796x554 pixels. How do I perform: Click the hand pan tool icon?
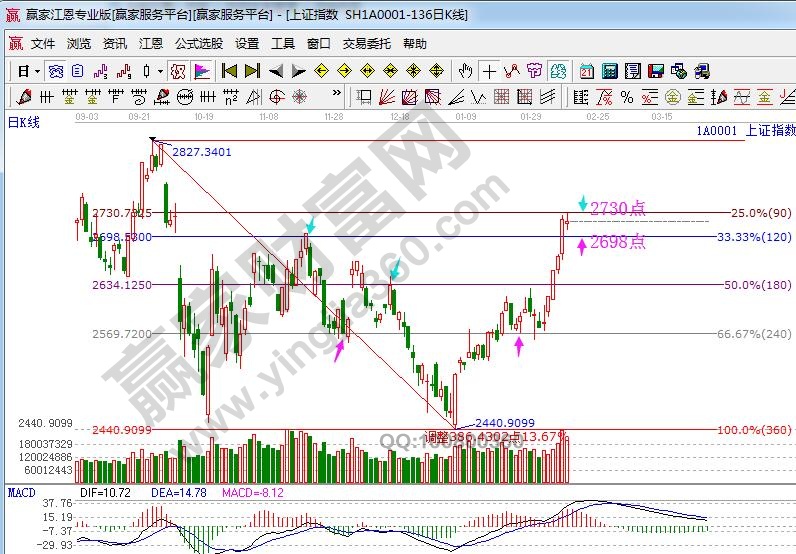pos(465,71)
